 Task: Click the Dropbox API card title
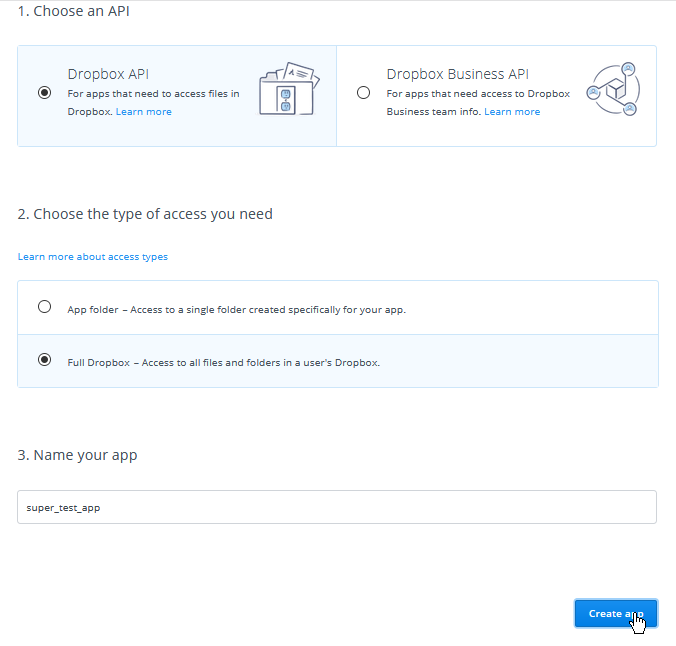point(108,74)
